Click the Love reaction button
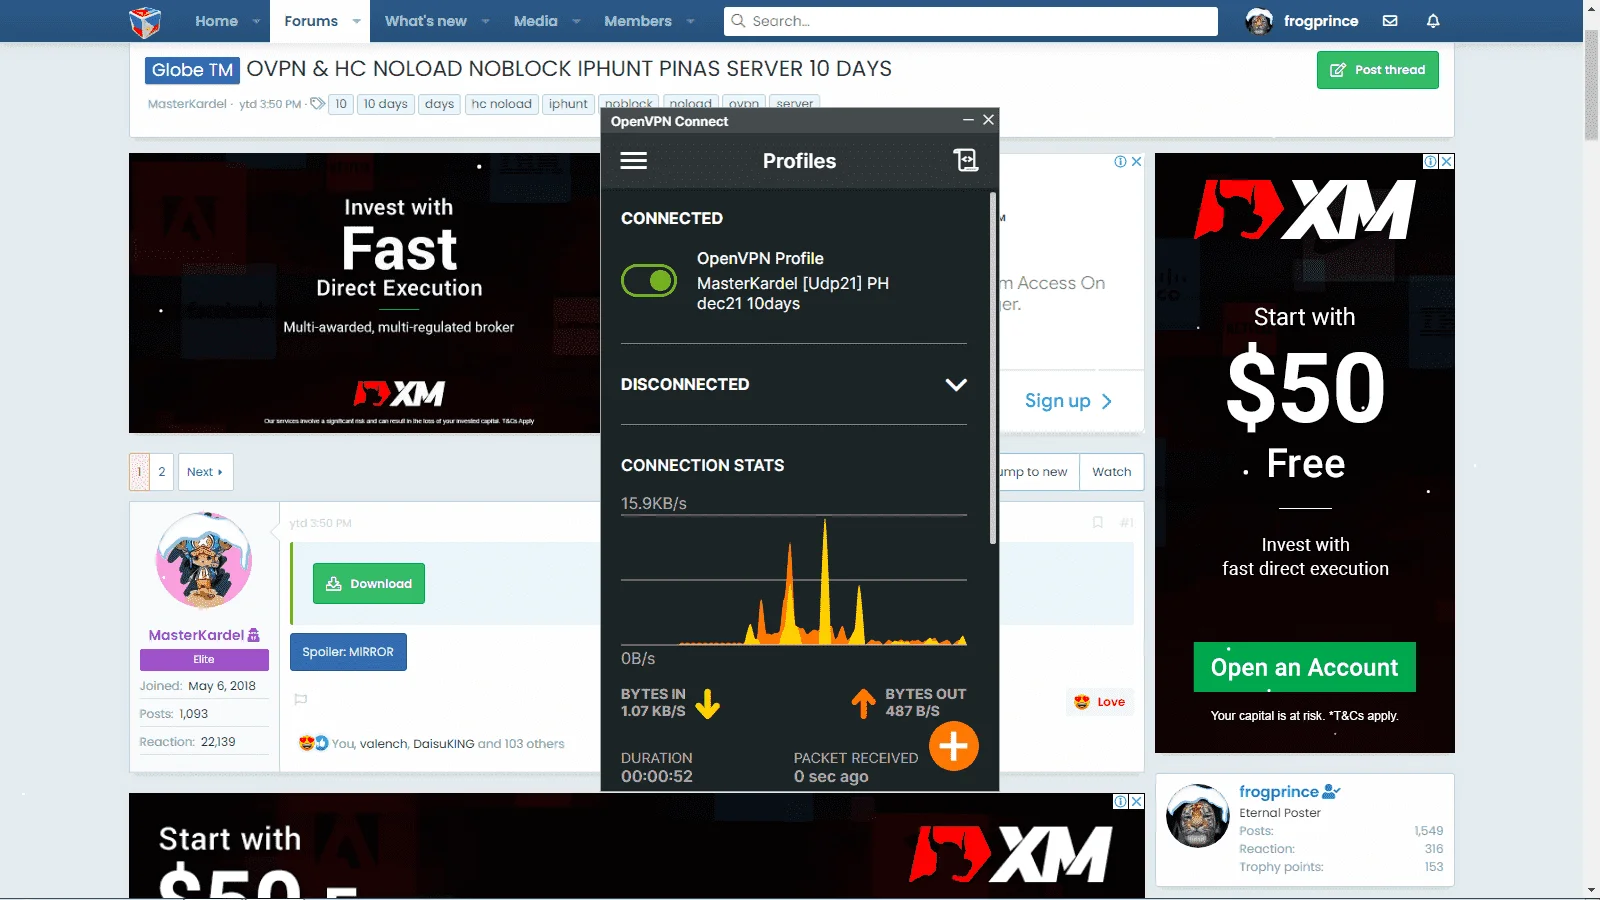The image size is (1600, 900). pyautogui.click(x=1100, y=702)
